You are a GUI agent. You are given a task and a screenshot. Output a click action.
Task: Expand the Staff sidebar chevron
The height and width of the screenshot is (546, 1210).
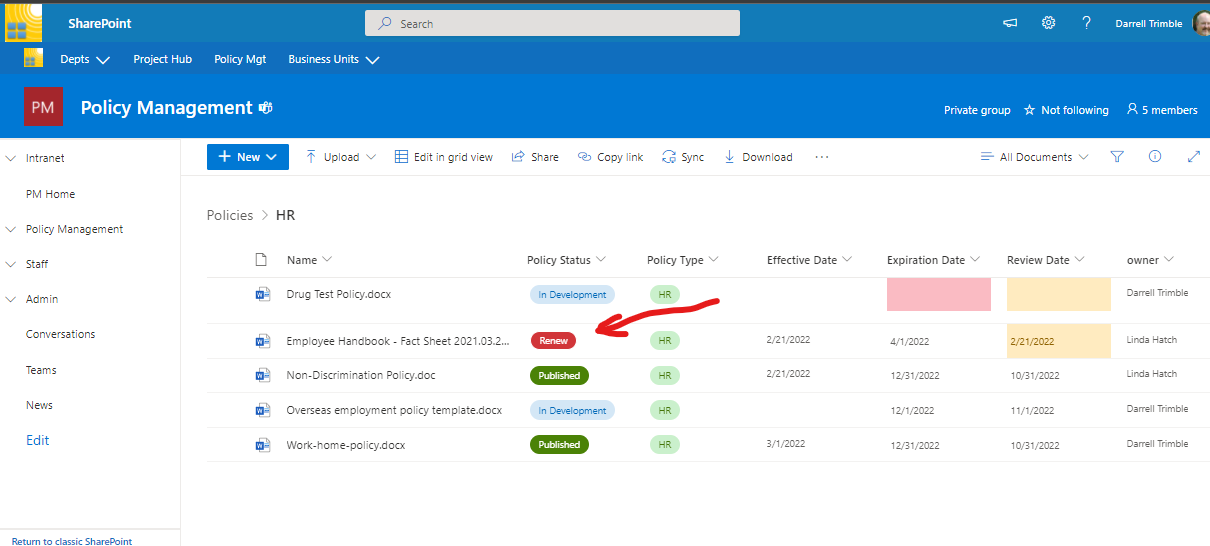tap(11, 264)
